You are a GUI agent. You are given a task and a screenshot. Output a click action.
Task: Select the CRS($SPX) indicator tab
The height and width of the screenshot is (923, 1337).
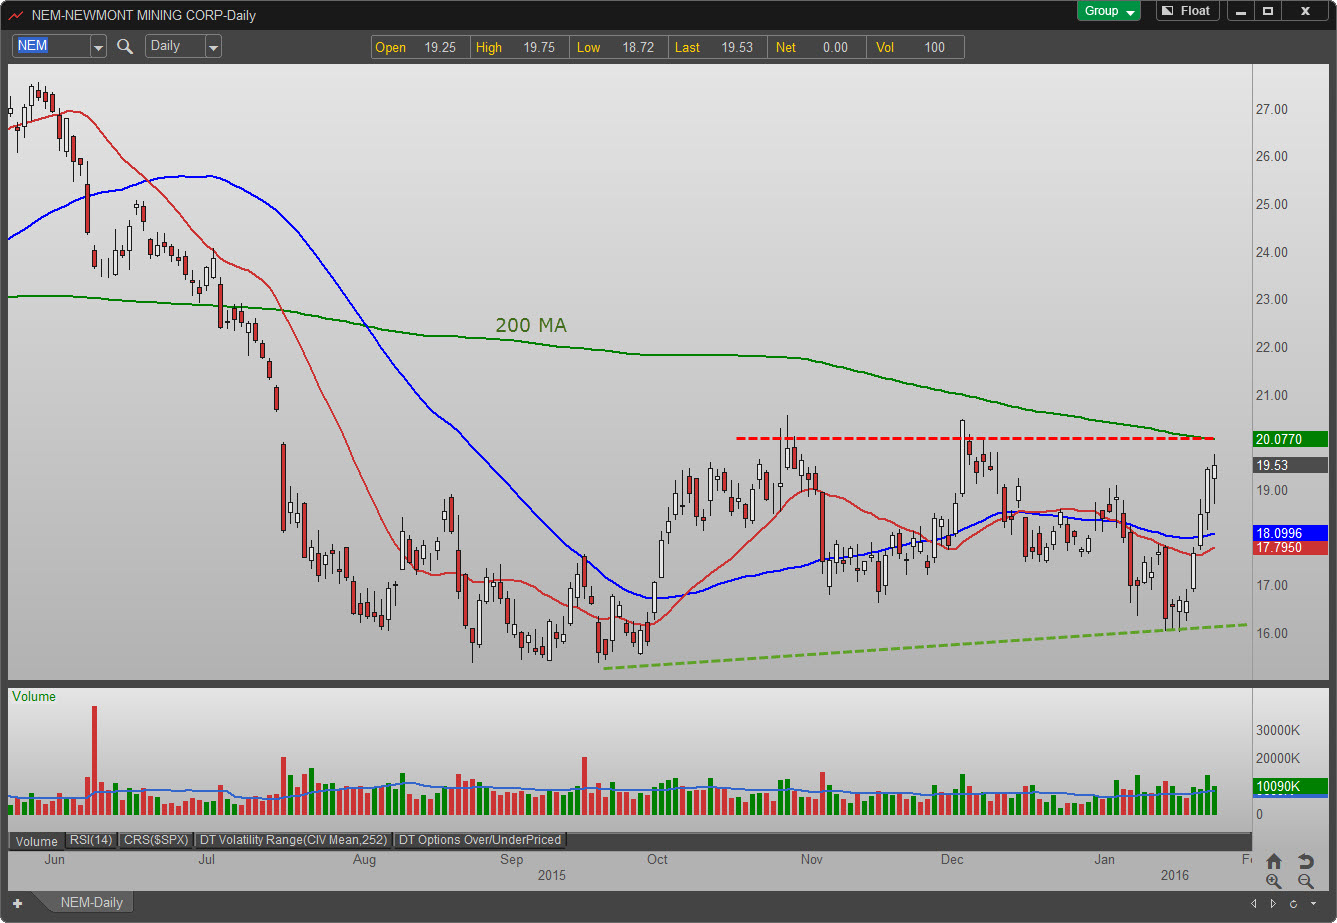tap(156, 840)
